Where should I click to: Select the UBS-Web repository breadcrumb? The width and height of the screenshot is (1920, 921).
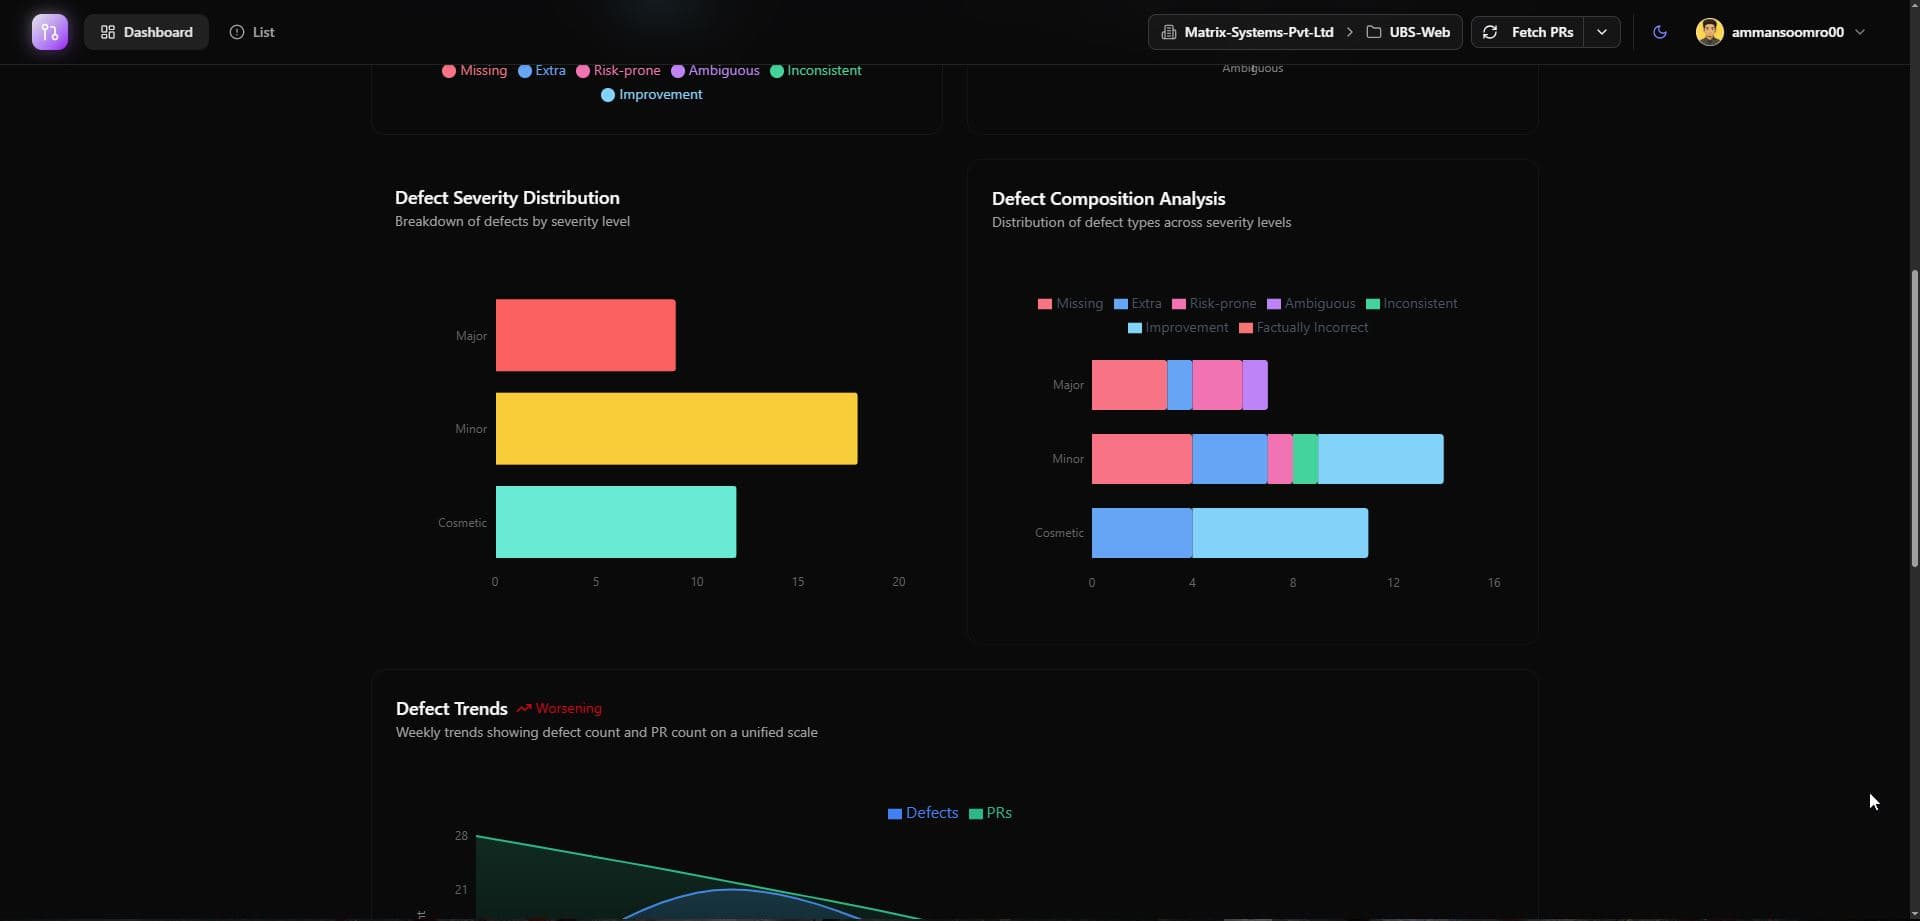point(1419,32)
